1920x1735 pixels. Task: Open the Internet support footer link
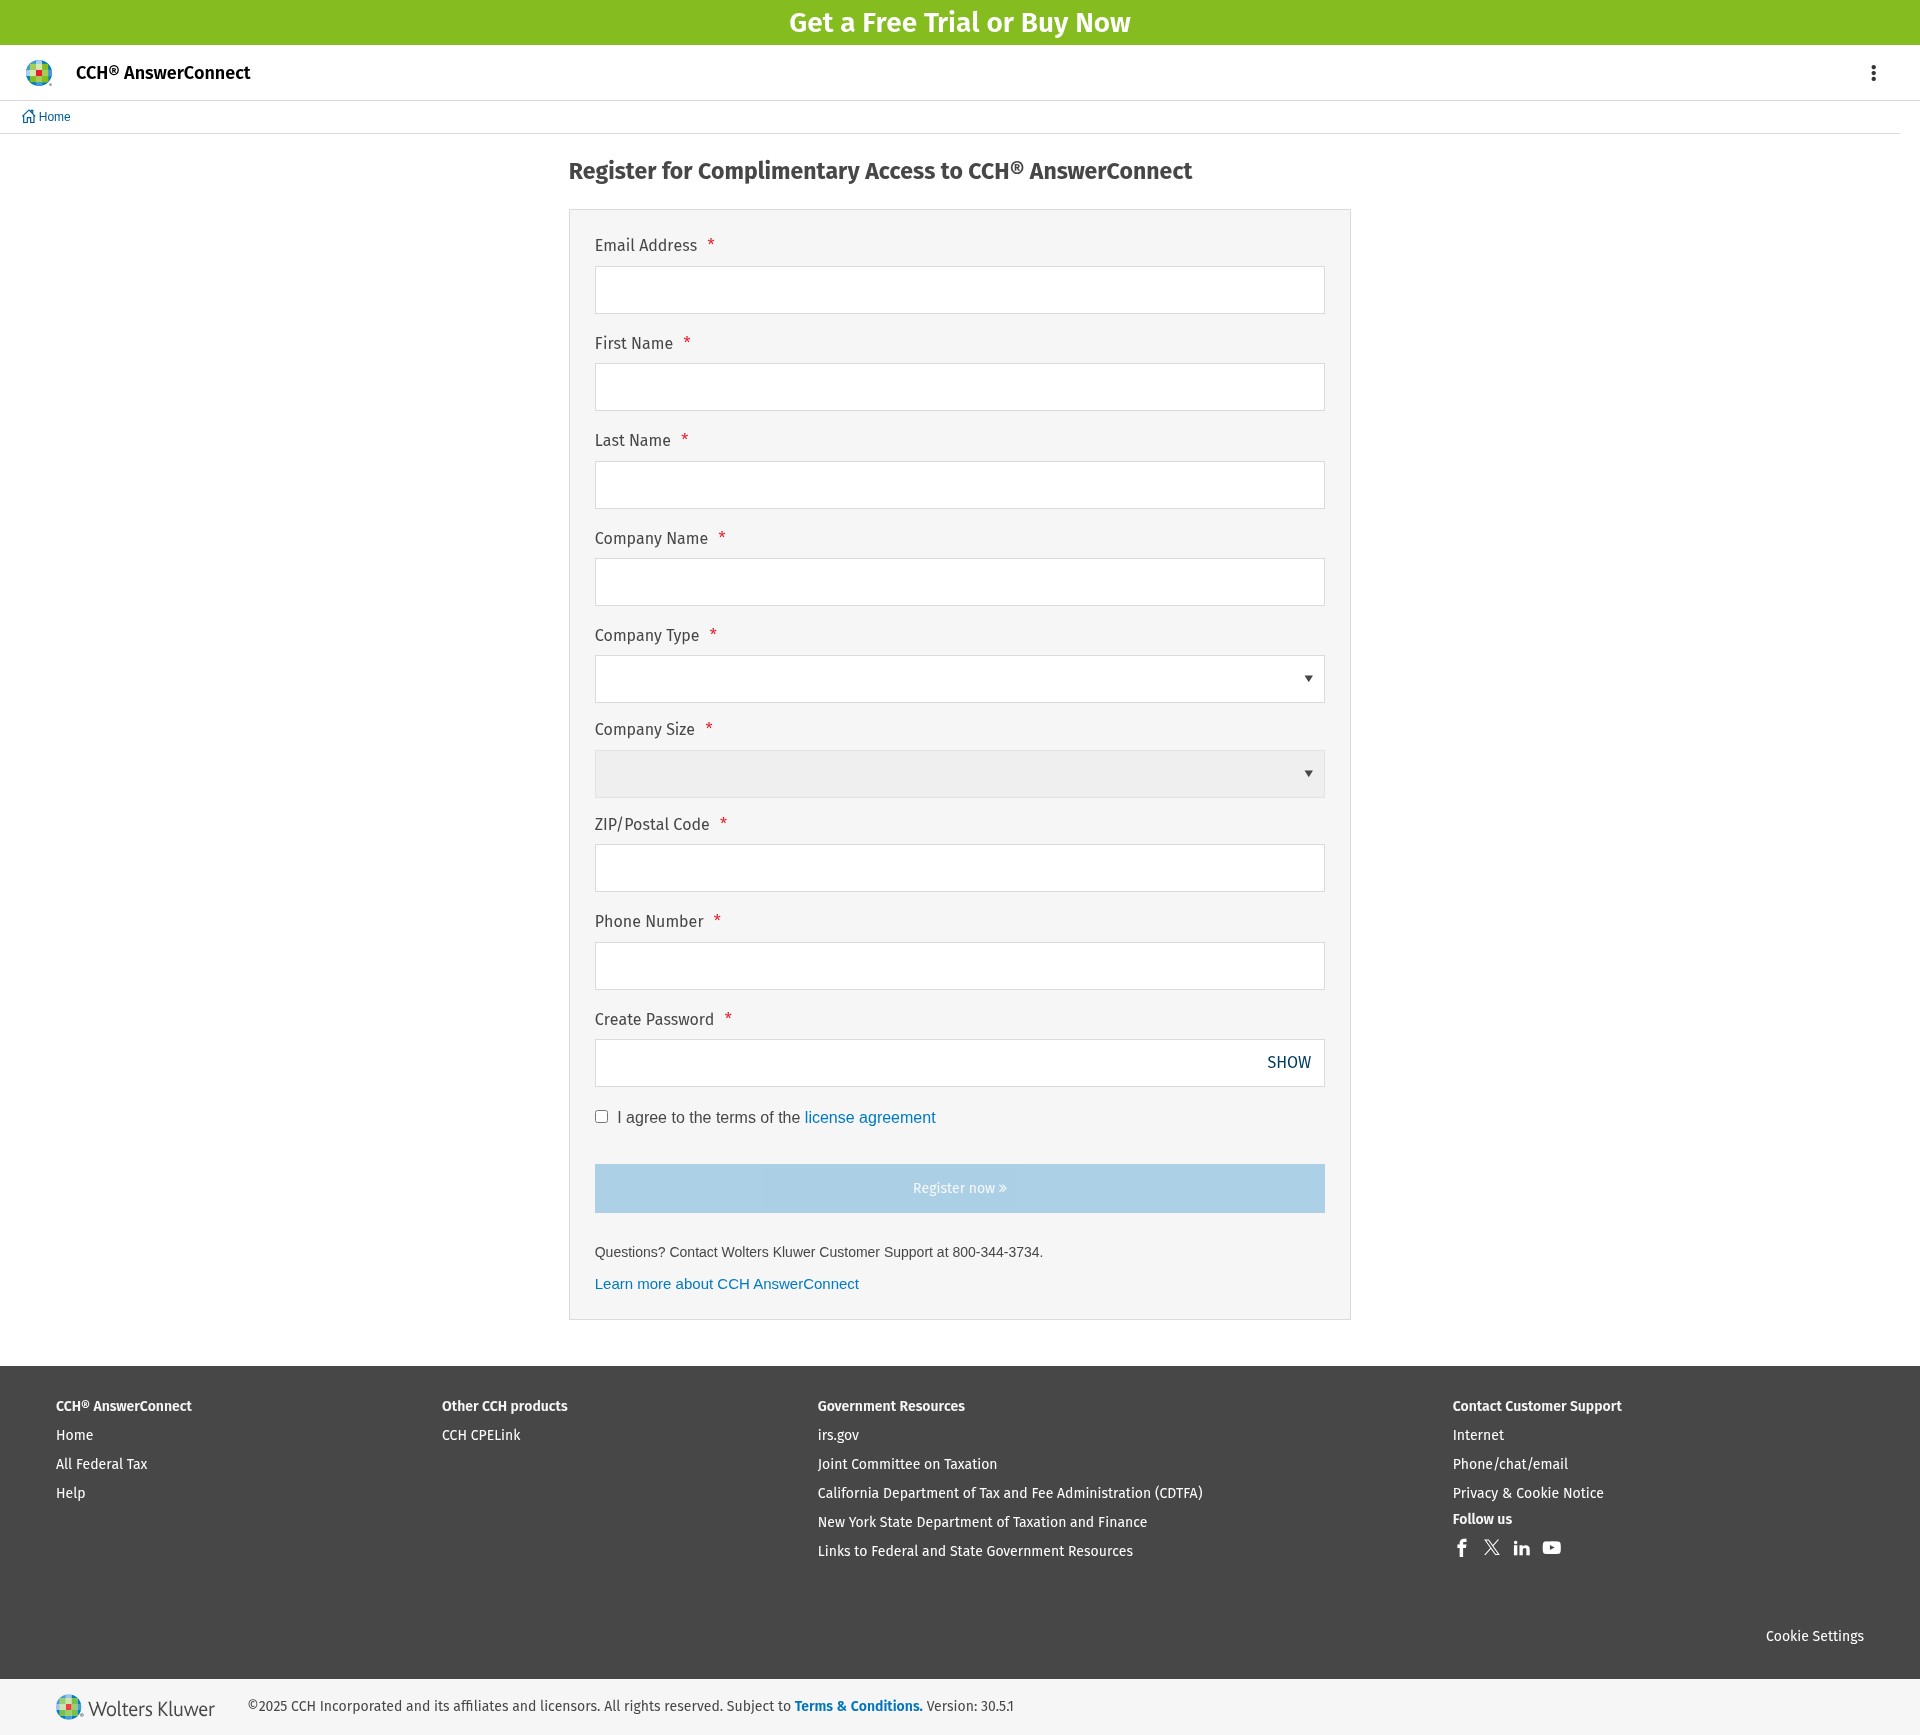click(1478, 1435)
